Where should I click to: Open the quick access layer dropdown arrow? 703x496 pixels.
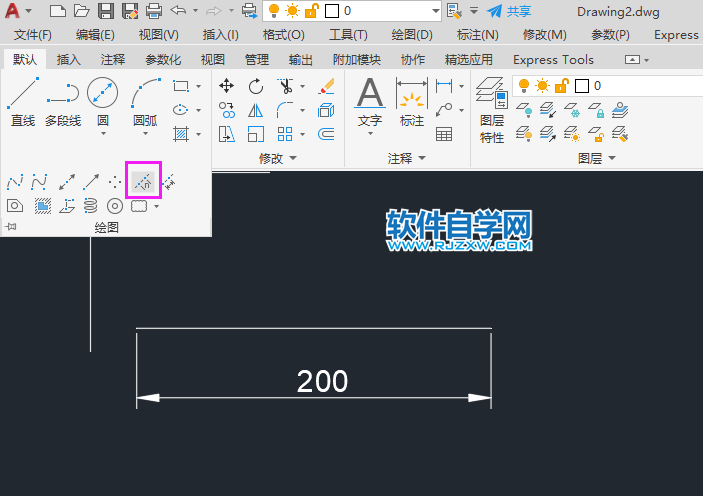pos(435,11)
